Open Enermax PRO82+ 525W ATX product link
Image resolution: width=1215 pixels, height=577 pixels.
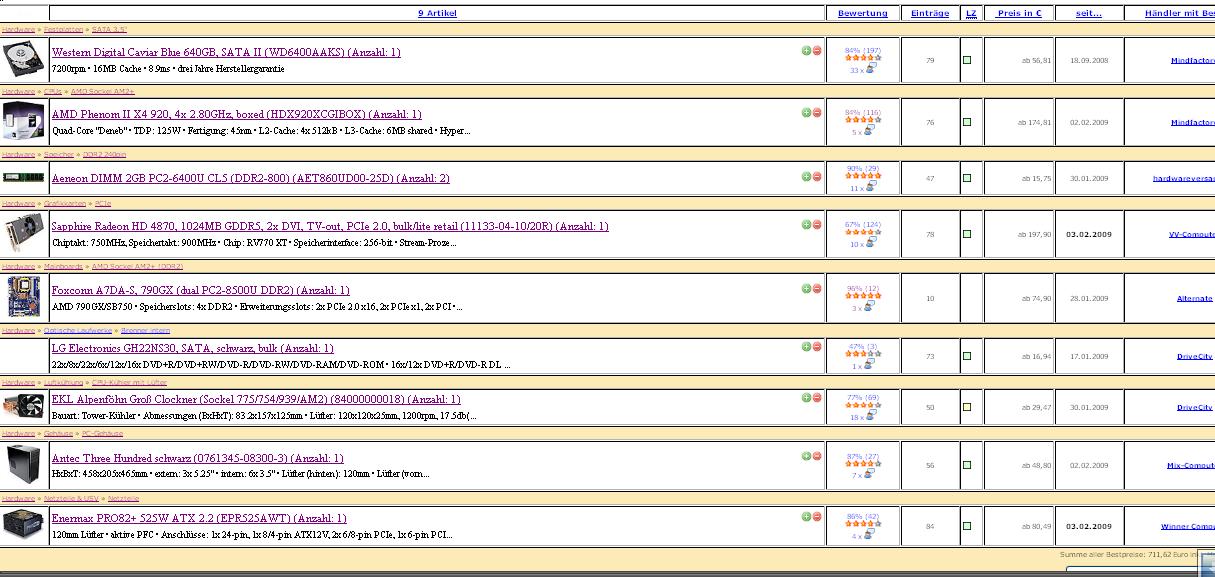point(199,519)
